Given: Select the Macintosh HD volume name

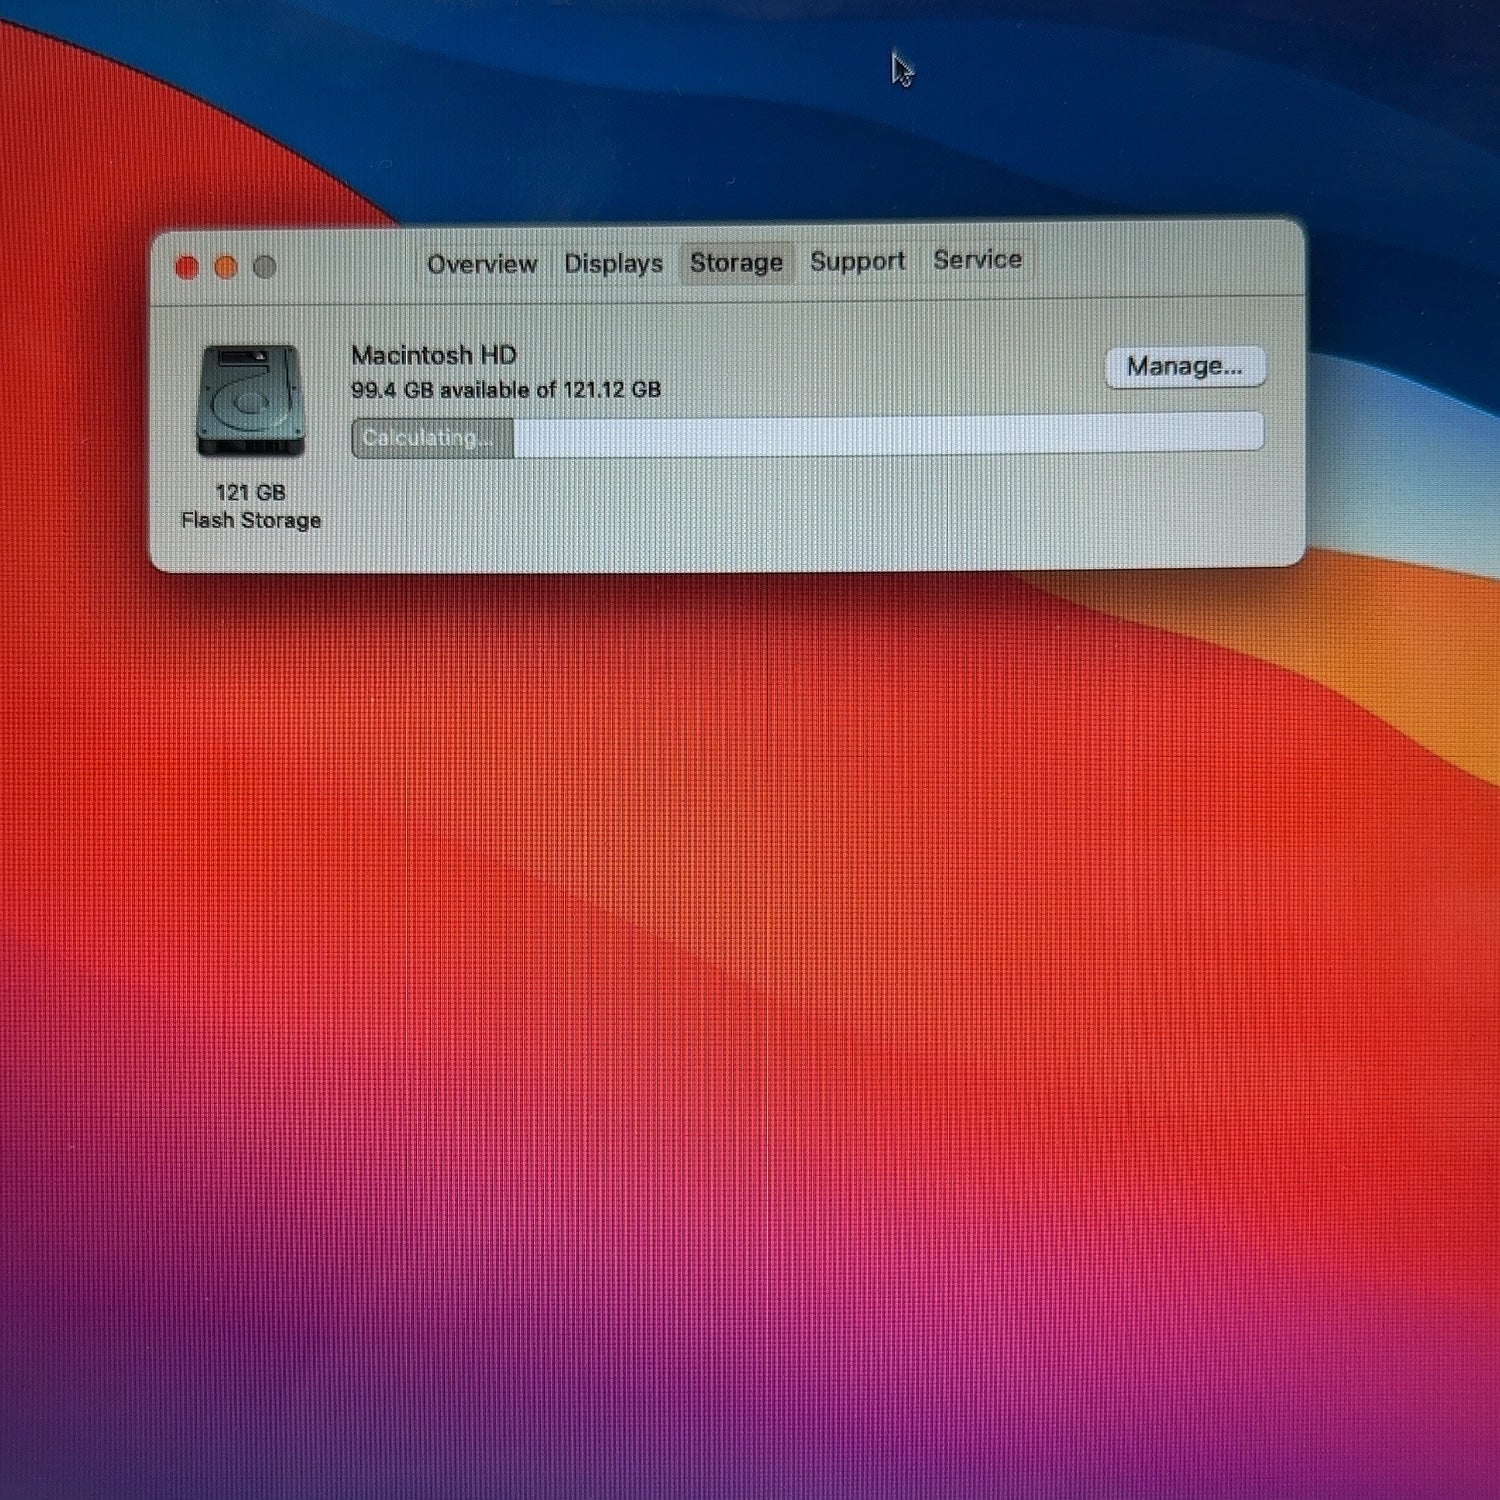Looking at the screenshot, I should pos(434,355).
